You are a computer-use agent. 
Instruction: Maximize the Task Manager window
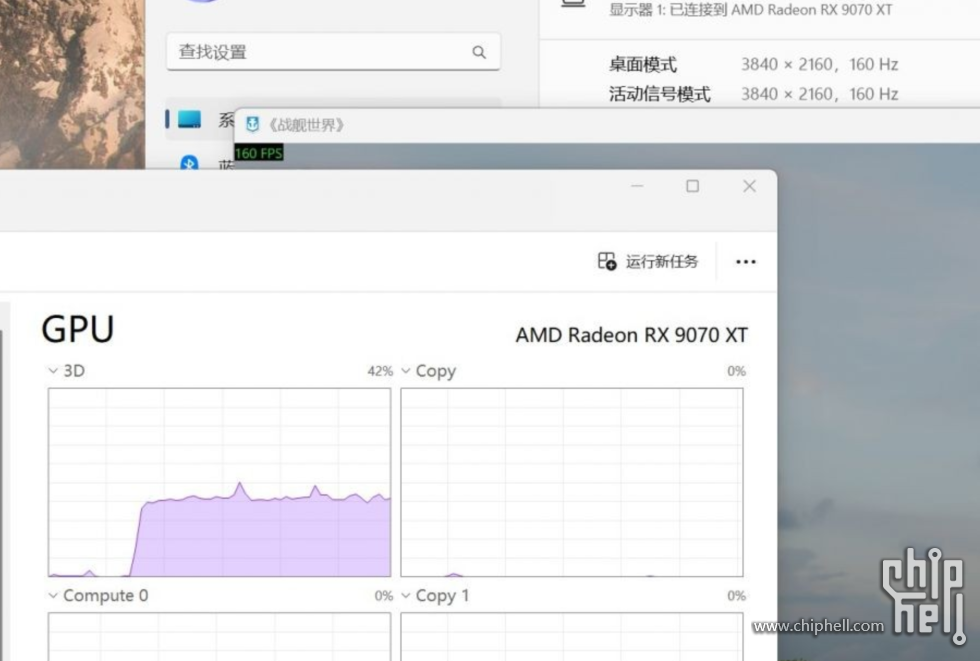pos(692,186)
